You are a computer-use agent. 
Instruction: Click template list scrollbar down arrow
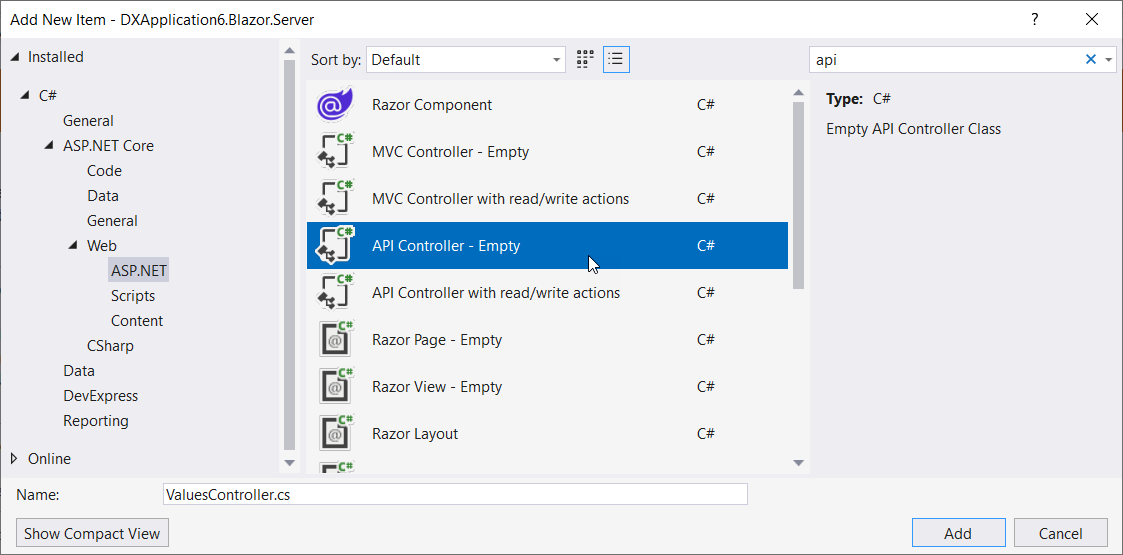(x=799, y=463)
